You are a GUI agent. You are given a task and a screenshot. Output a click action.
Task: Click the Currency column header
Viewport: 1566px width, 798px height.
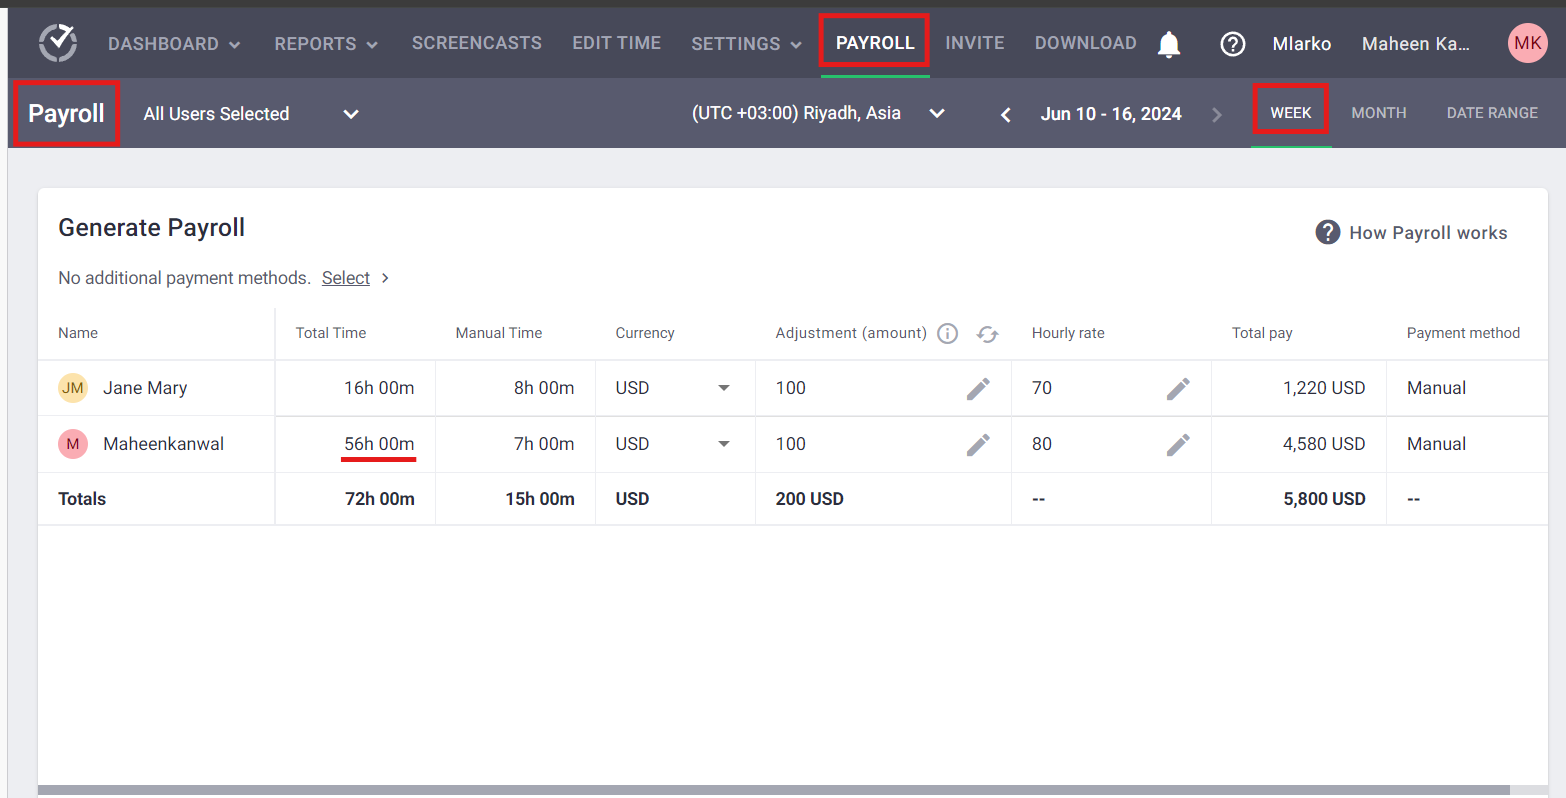645,333
